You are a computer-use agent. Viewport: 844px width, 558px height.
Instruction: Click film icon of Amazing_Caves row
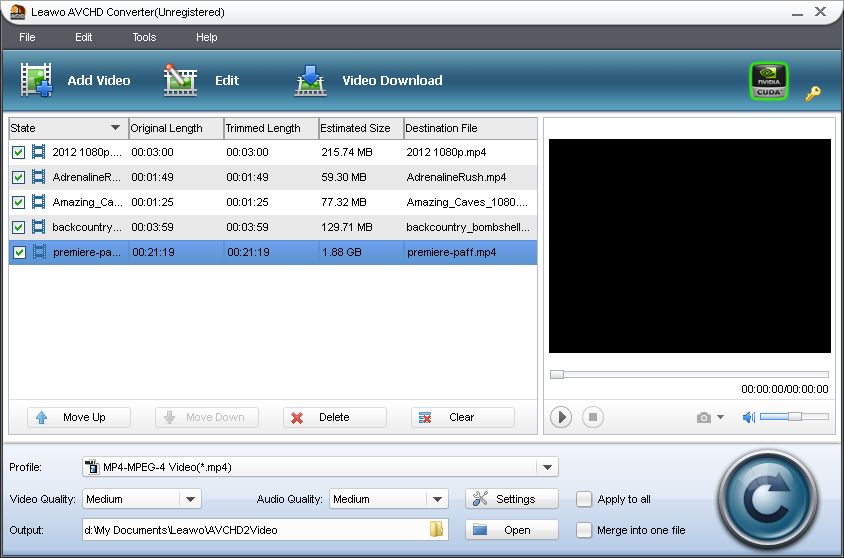click(x=38, y=202)
